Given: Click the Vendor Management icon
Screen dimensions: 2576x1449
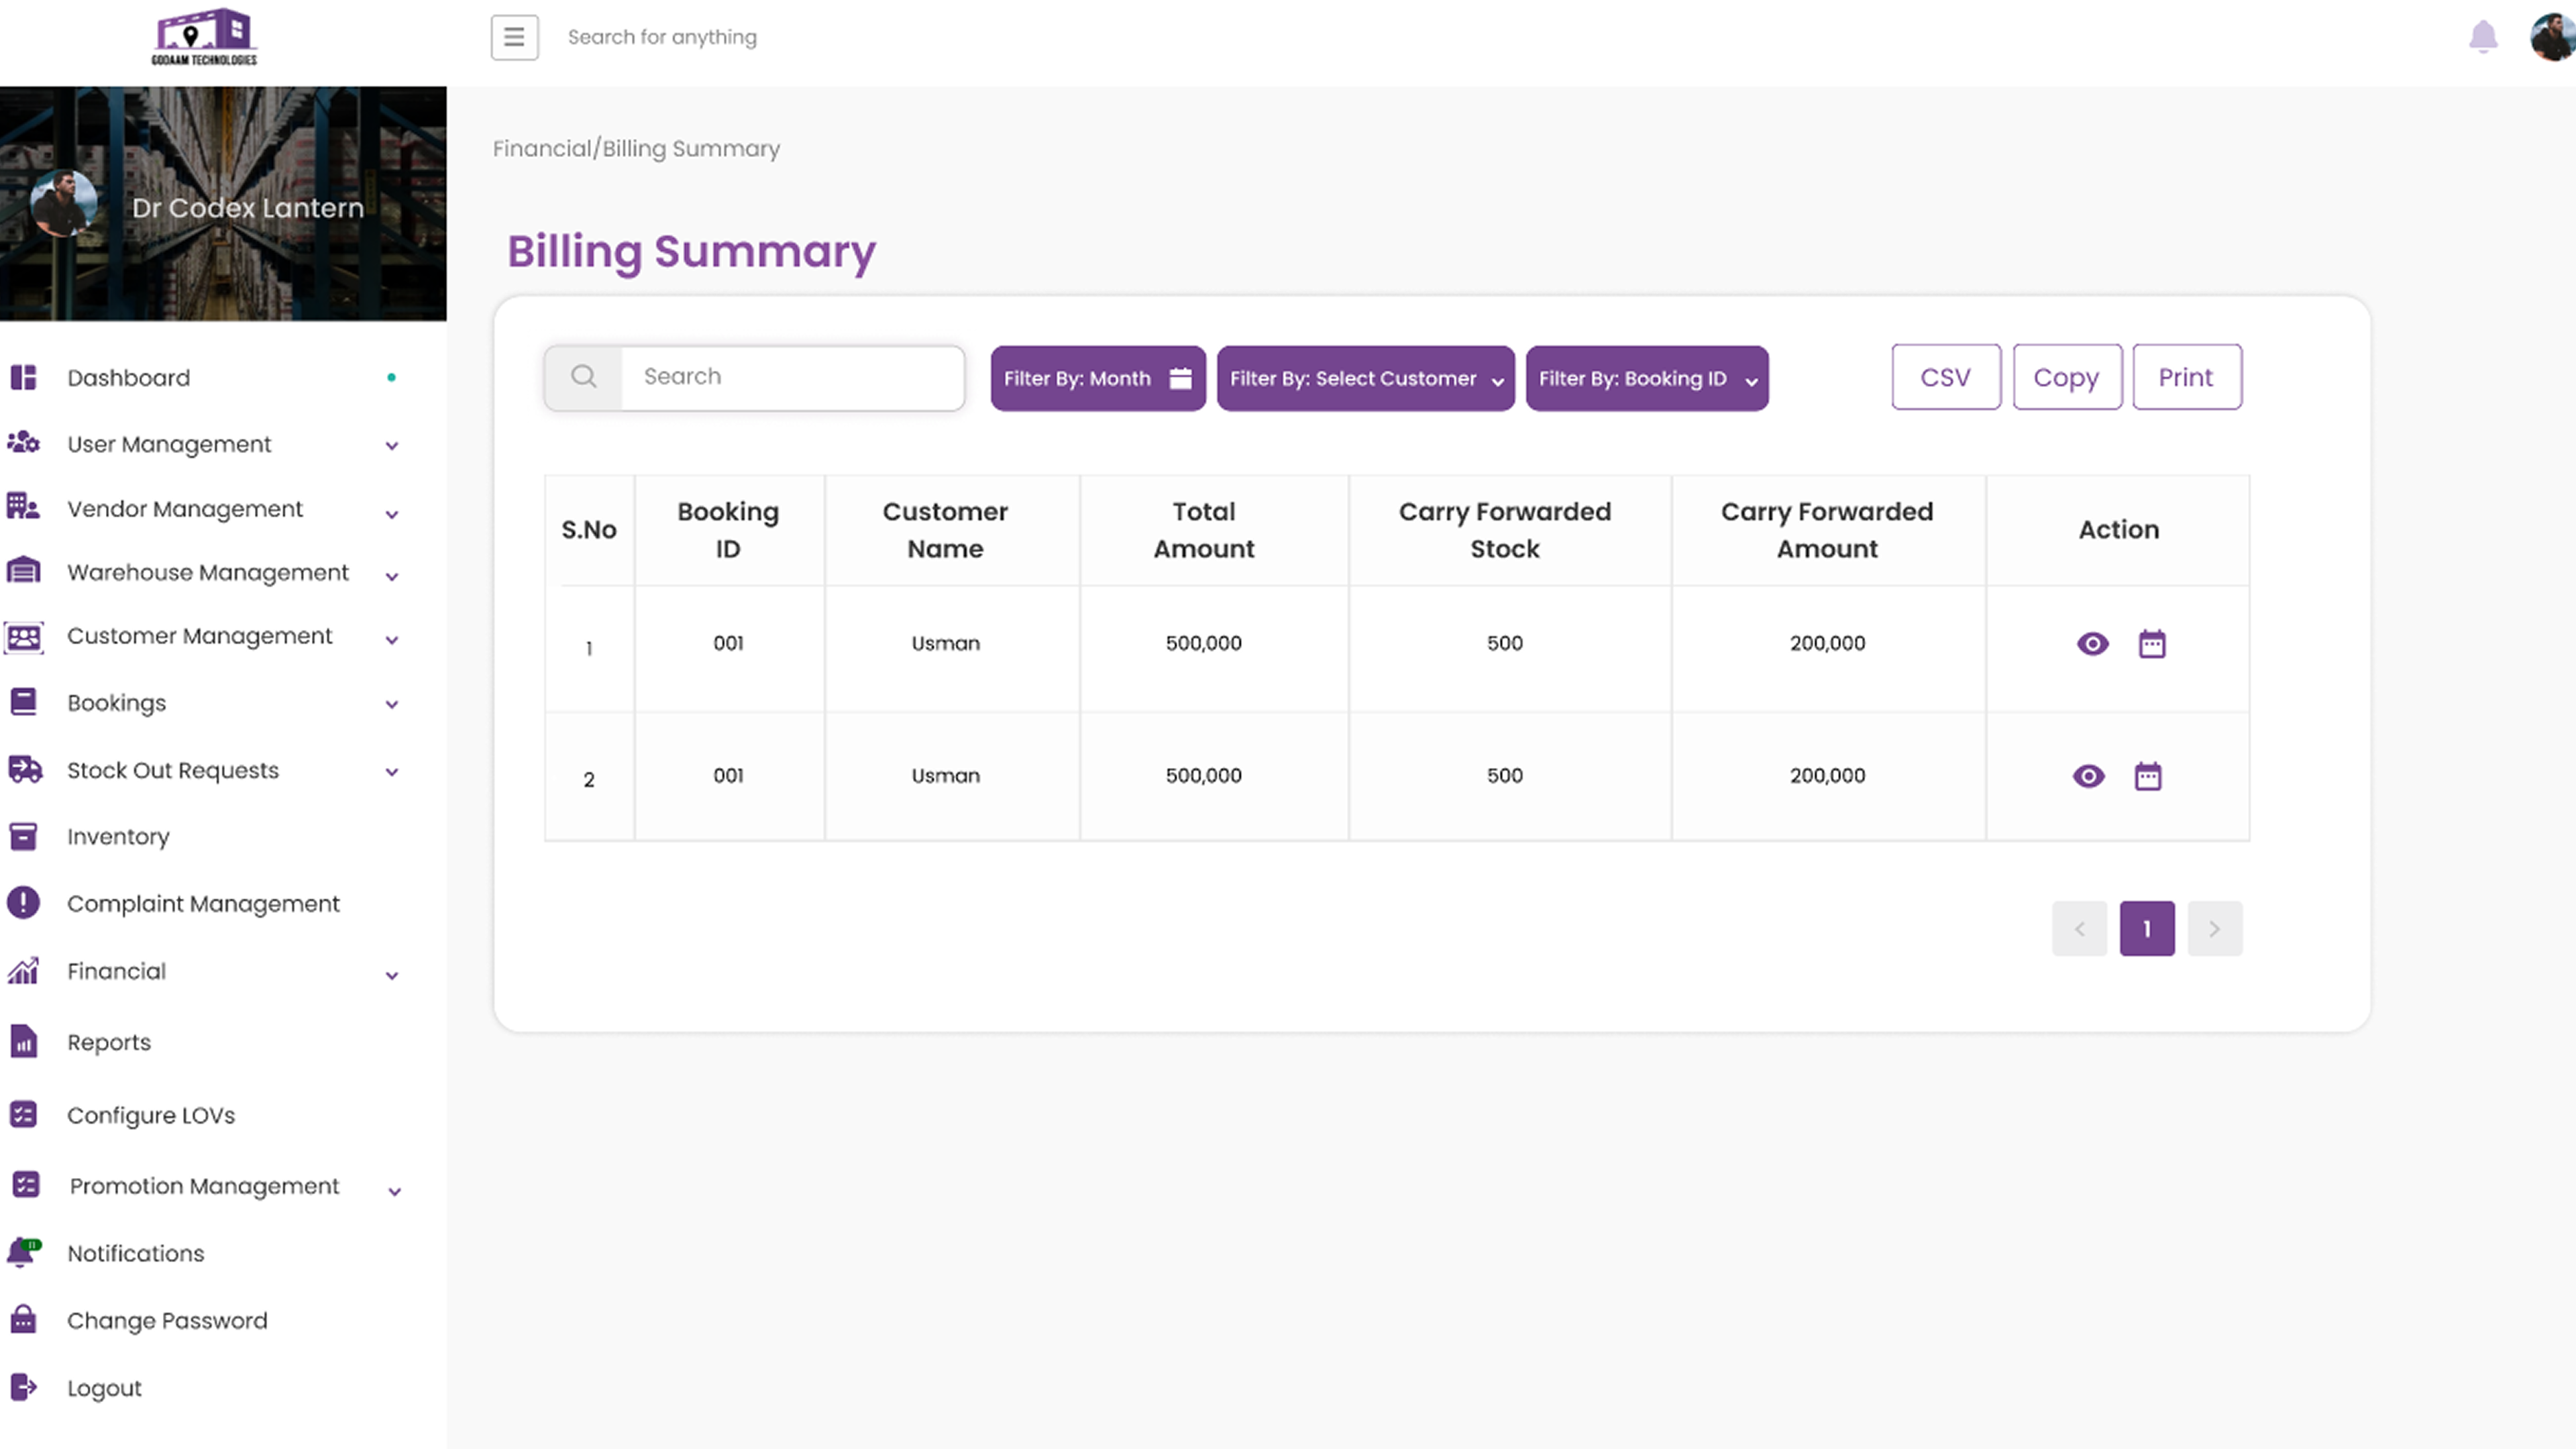Looking at the screenshot, I should [23, 507].
